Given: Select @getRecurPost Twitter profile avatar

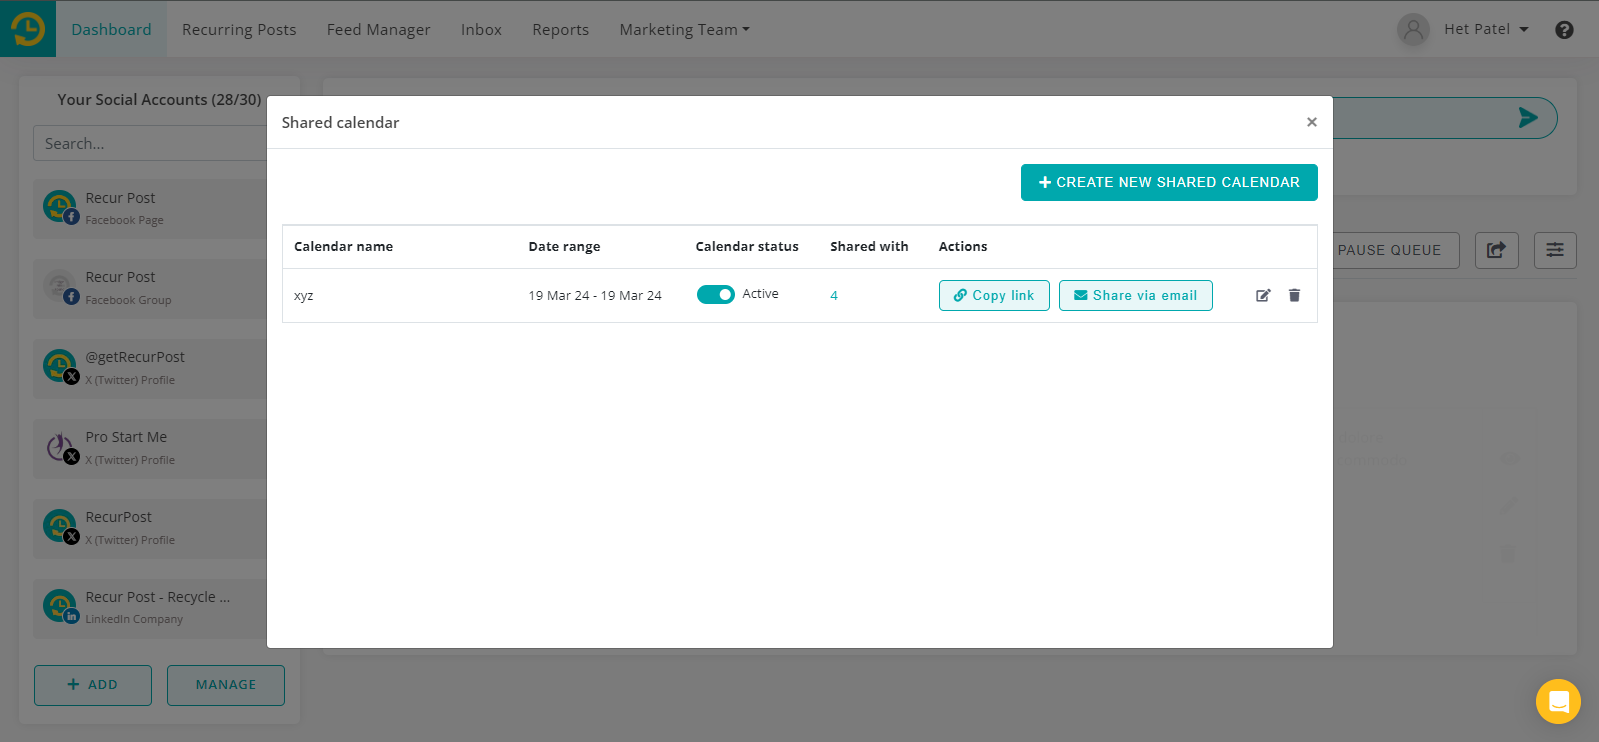Looking at the screenshot, I should pos(60,366).
